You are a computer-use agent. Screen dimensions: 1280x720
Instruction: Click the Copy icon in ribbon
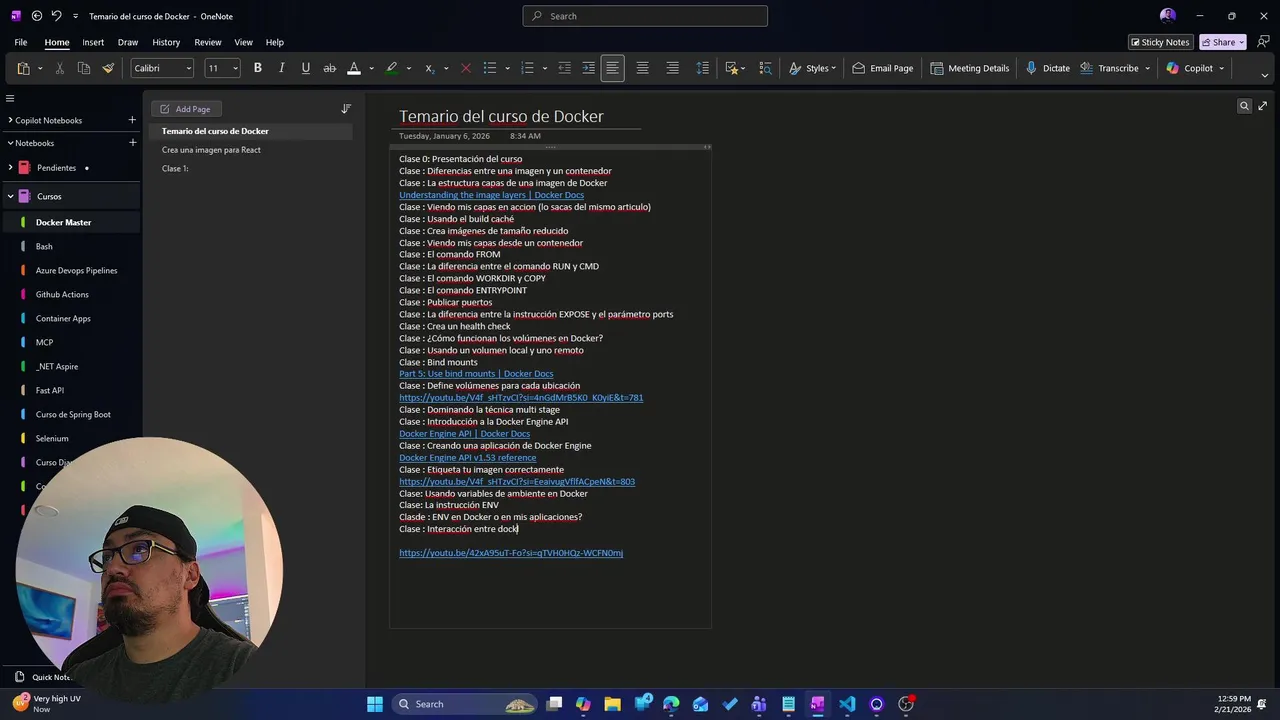coord(84,68)
